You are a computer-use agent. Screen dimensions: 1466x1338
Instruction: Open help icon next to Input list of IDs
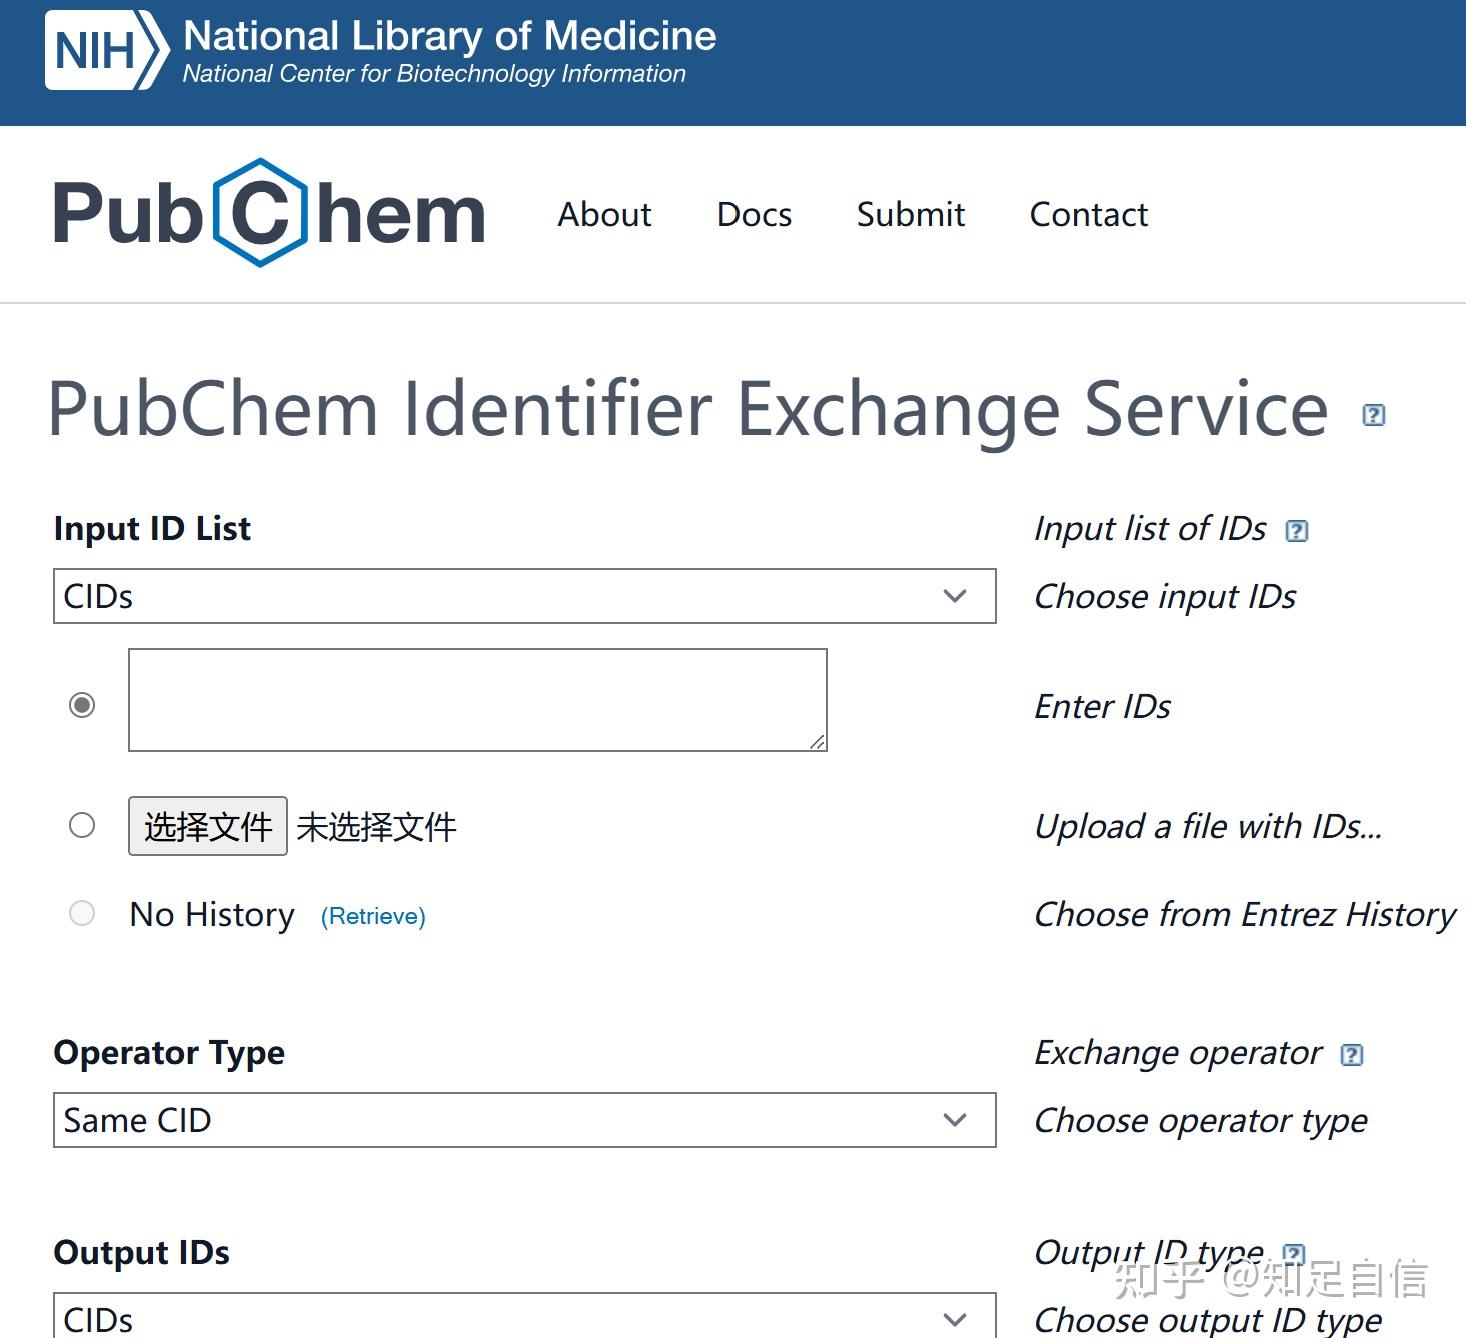1296,531
